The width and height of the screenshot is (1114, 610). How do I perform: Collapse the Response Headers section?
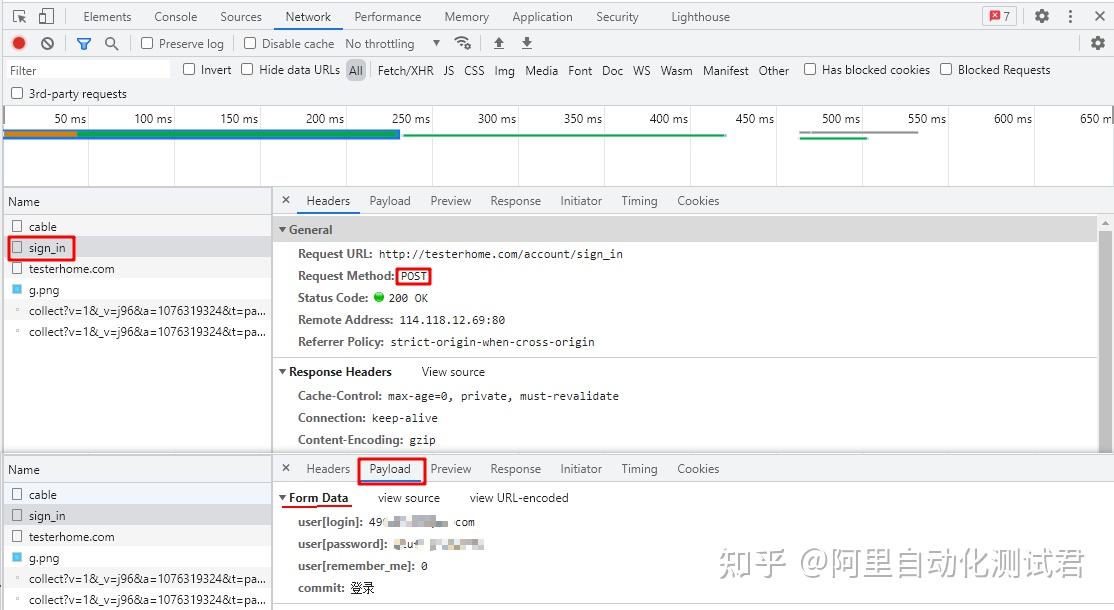point(282,371)
